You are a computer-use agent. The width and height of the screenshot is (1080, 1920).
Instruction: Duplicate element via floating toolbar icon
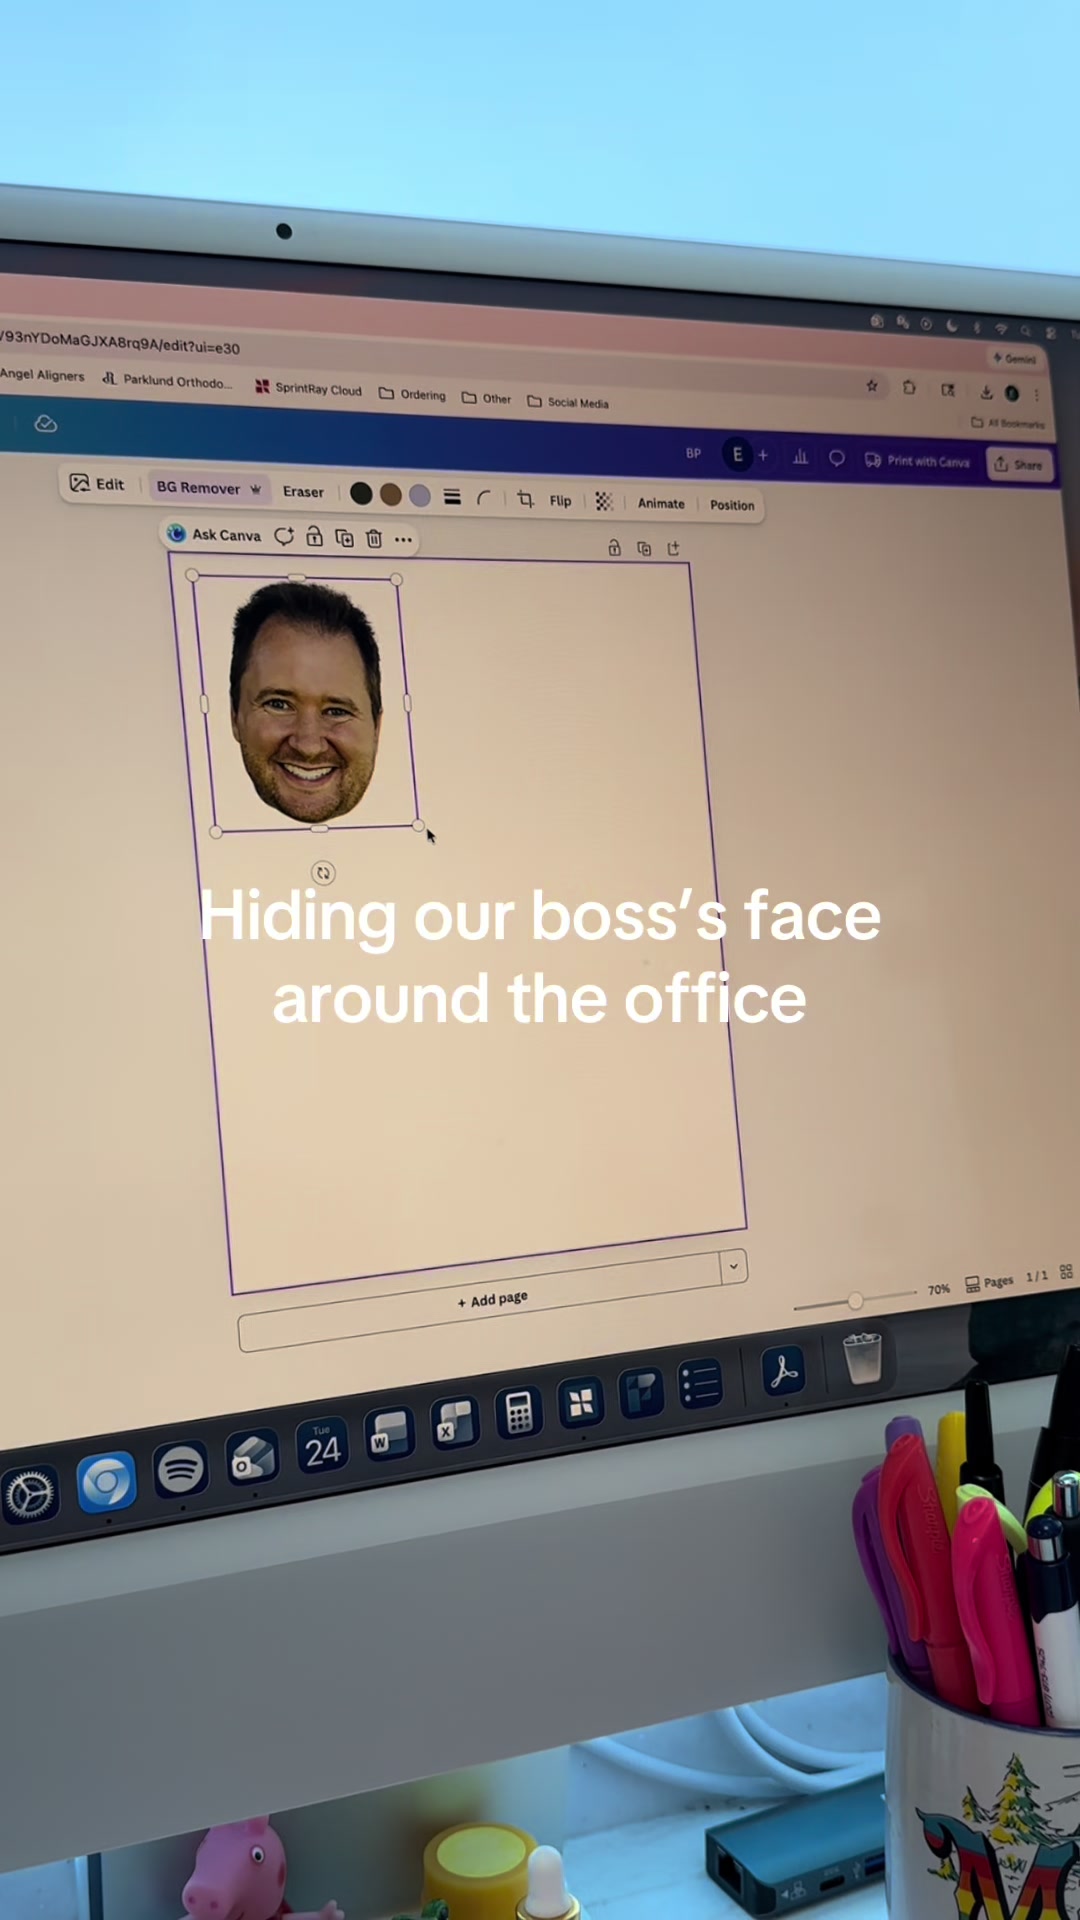pos(344,537)
